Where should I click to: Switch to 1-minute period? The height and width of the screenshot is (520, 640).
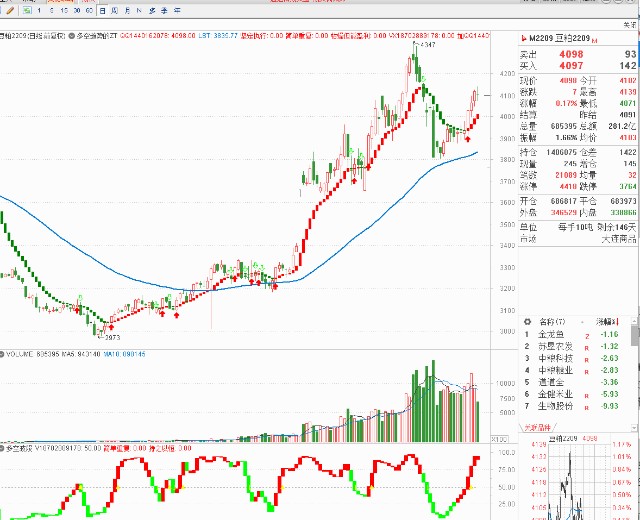tap(39, 11)
